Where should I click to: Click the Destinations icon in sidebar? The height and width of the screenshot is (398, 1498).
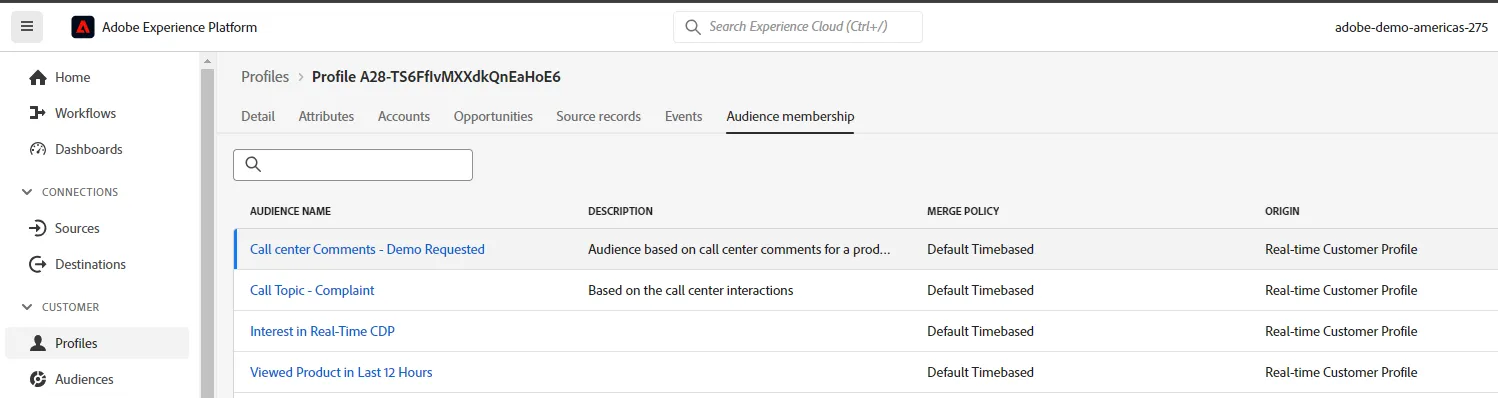click(39, 264)
